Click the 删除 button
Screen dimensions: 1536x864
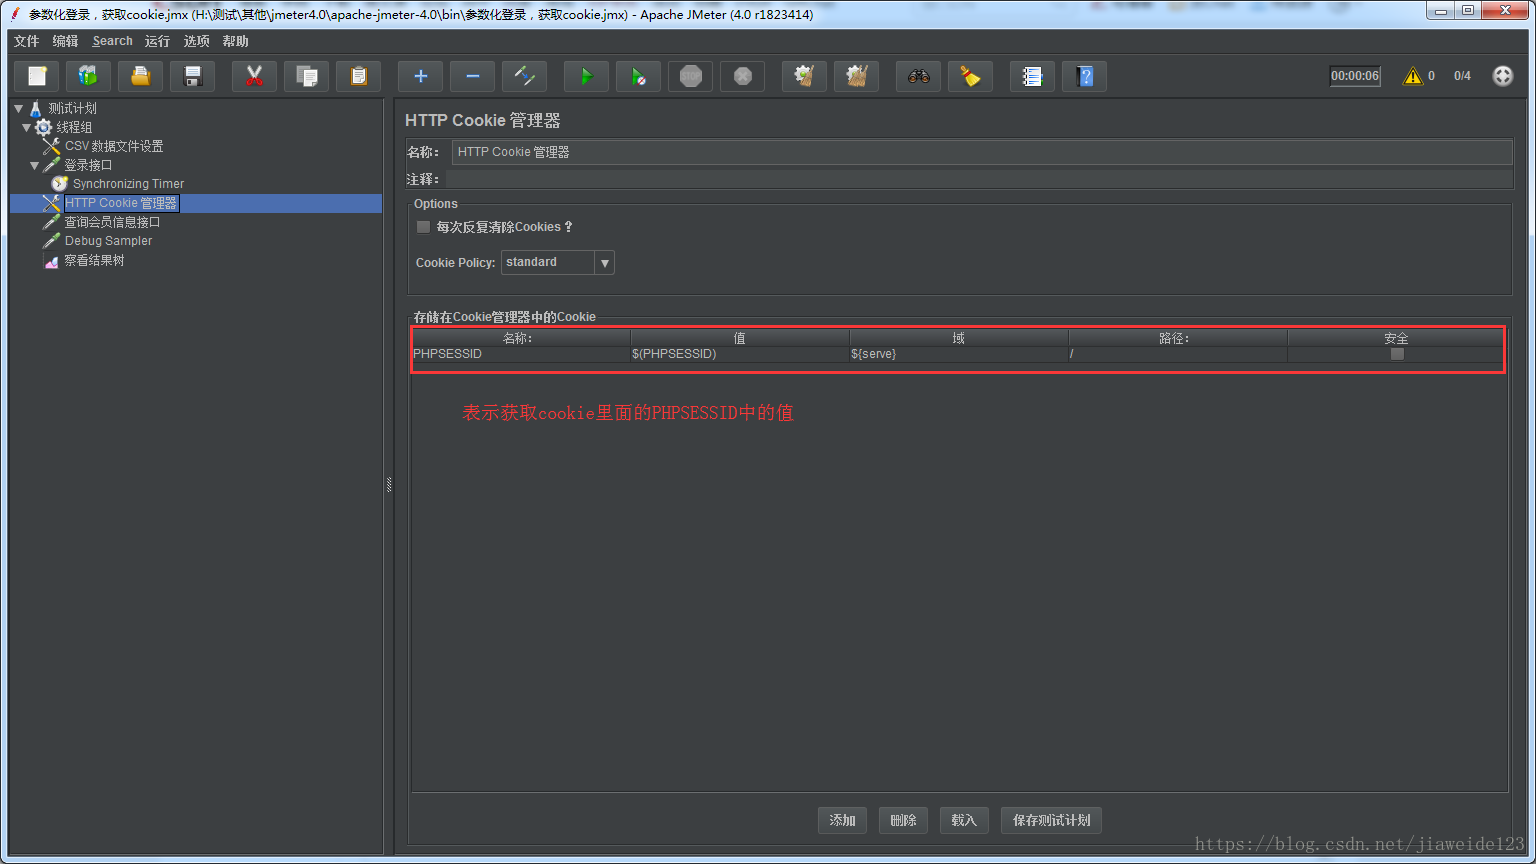point(903,820)
